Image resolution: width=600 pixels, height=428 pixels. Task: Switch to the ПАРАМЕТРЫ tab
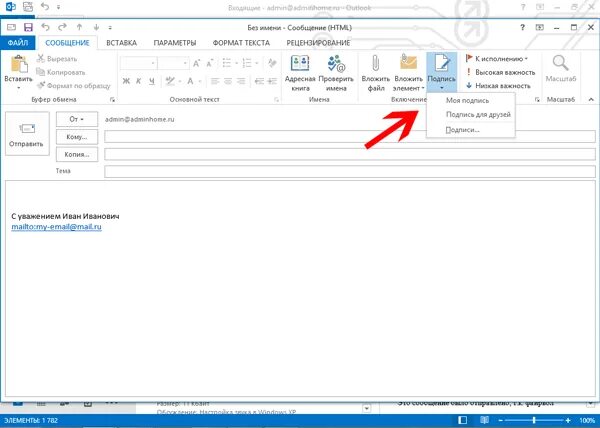tap(175, 43)
